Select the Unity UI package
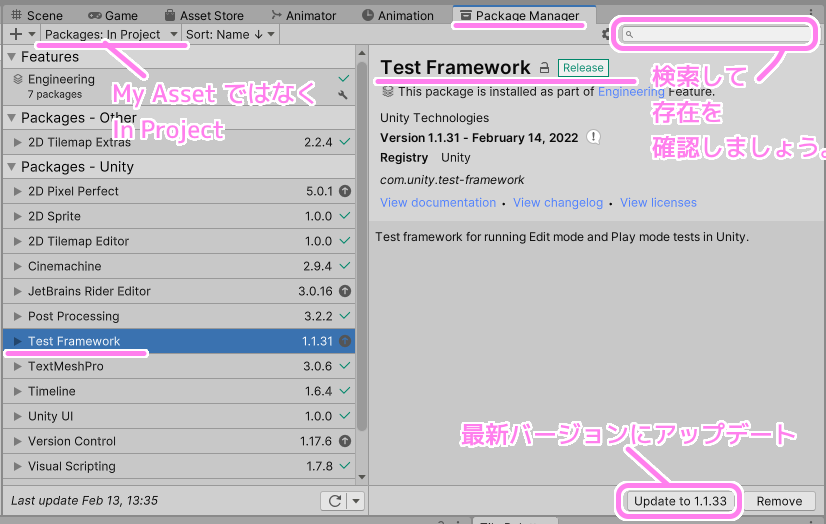 179,416
